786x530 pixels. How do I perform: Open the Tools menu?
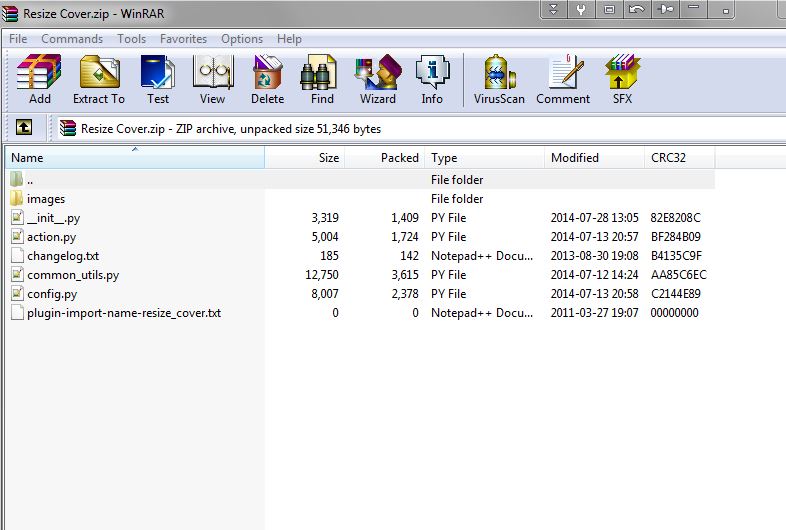131,39
